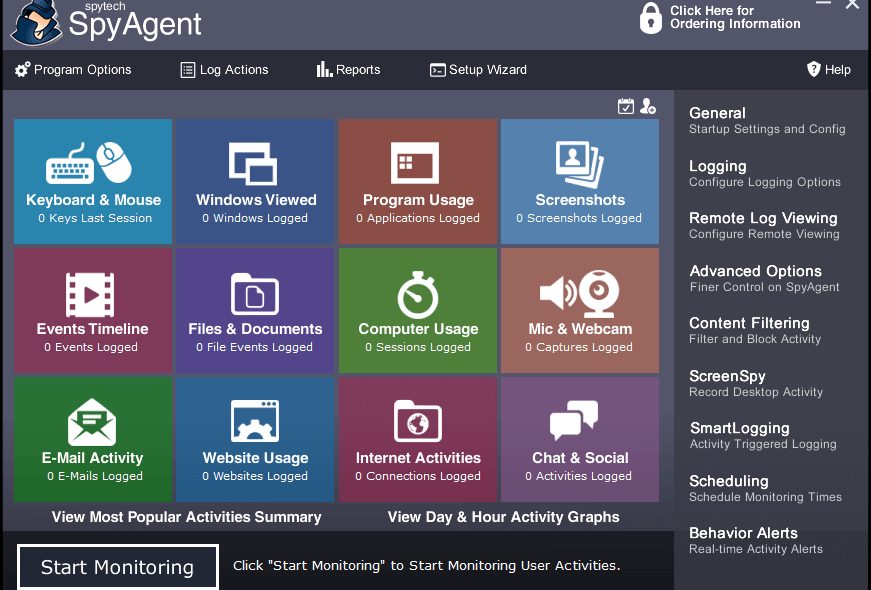Click Here for Ordering Information link
The height and width of the screenshot is (590, 871).
click(735, 17)
